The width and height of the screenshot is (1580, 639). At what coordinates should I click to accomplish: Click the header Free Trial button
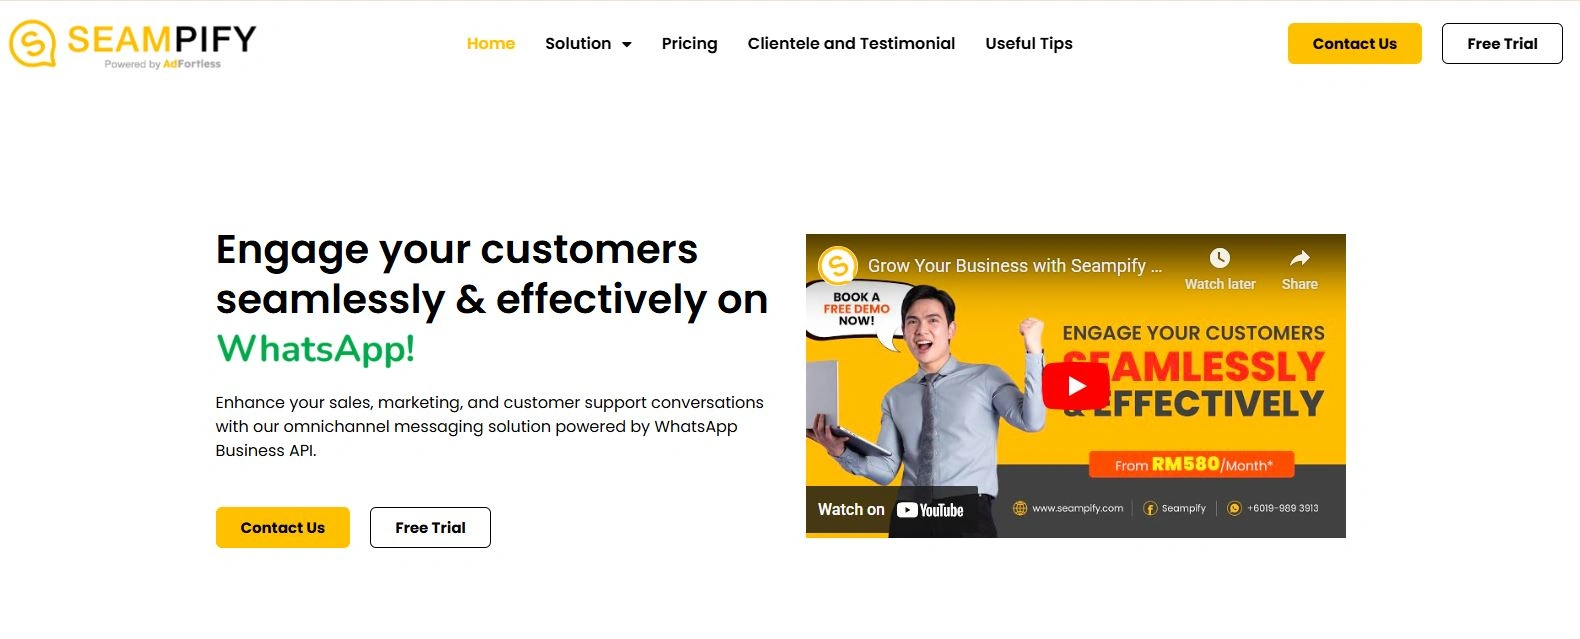click(1502, 43)
